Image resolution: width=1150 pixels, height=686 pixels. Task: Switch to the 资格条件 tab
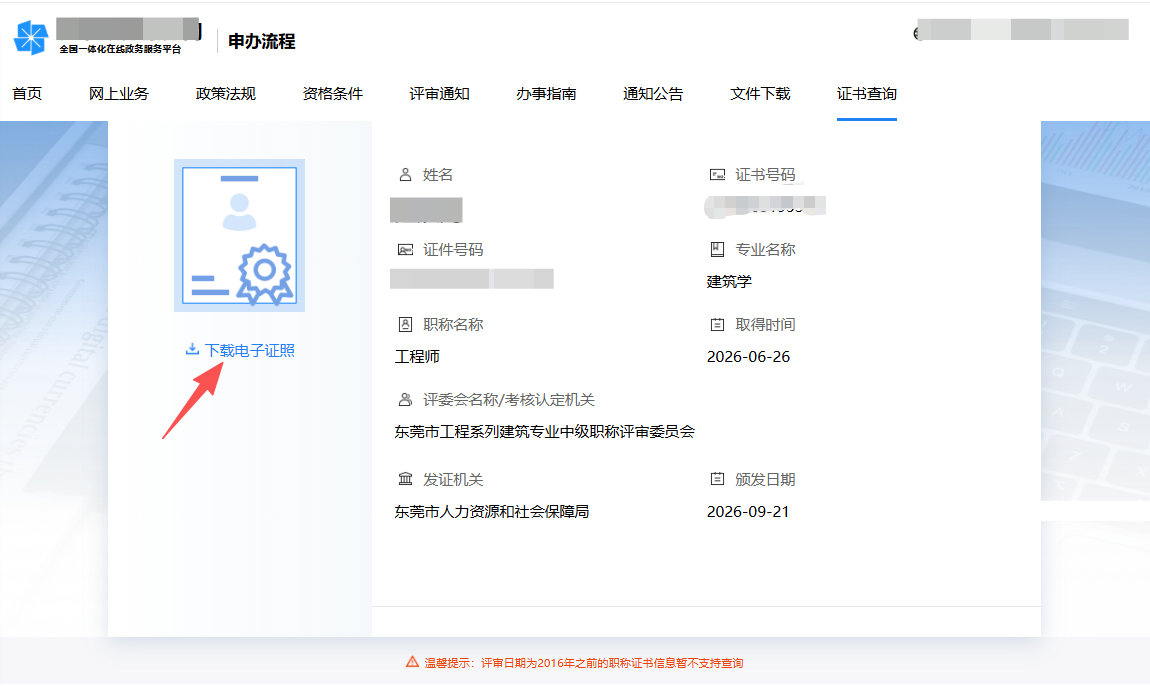332,94
